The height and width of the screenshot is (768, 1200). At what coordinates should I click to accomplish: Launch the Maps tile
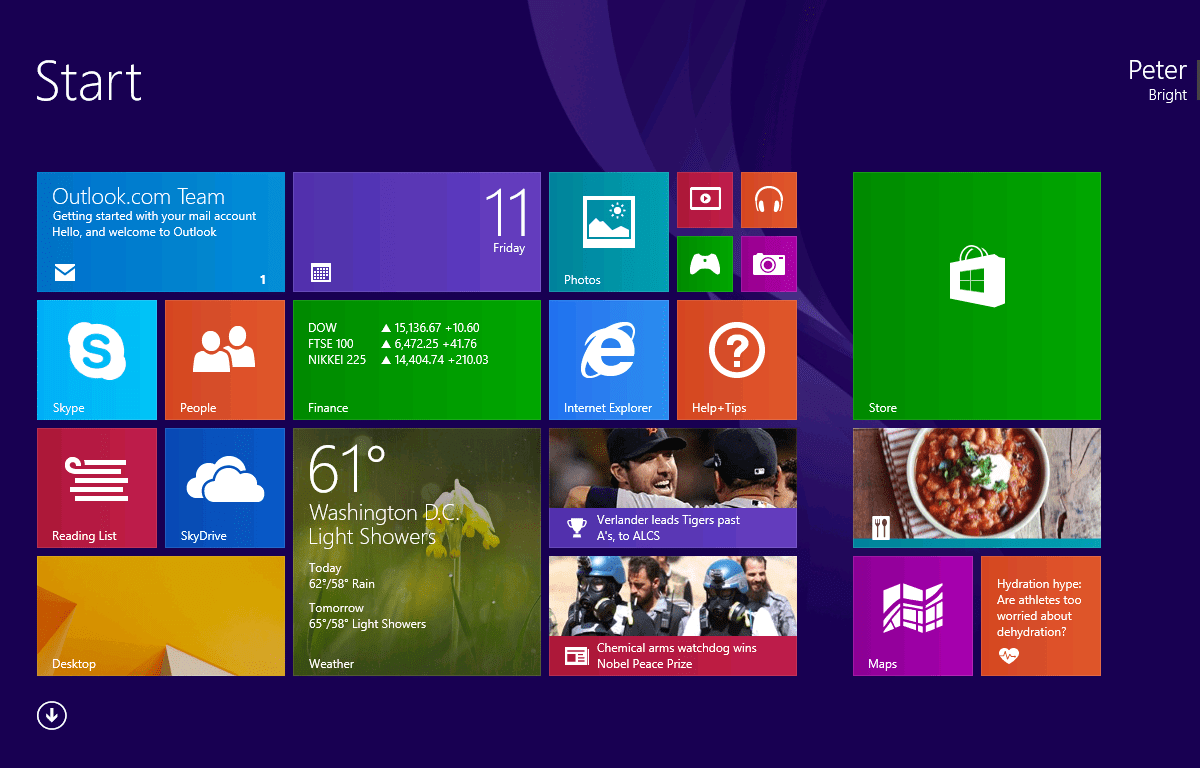tap(913, 616)
